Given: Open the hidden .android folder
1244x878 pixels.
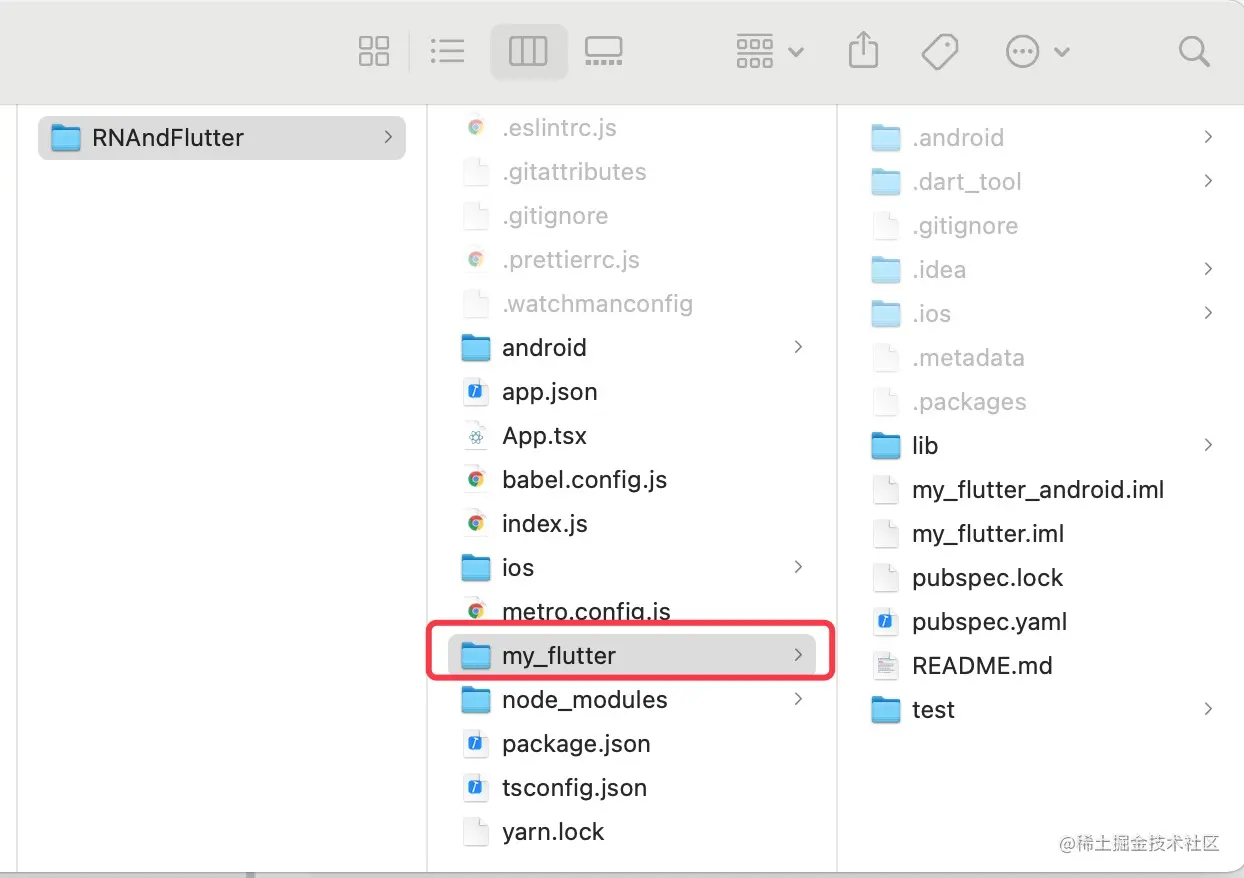Looking at the screenshot, I should [958, 138].
